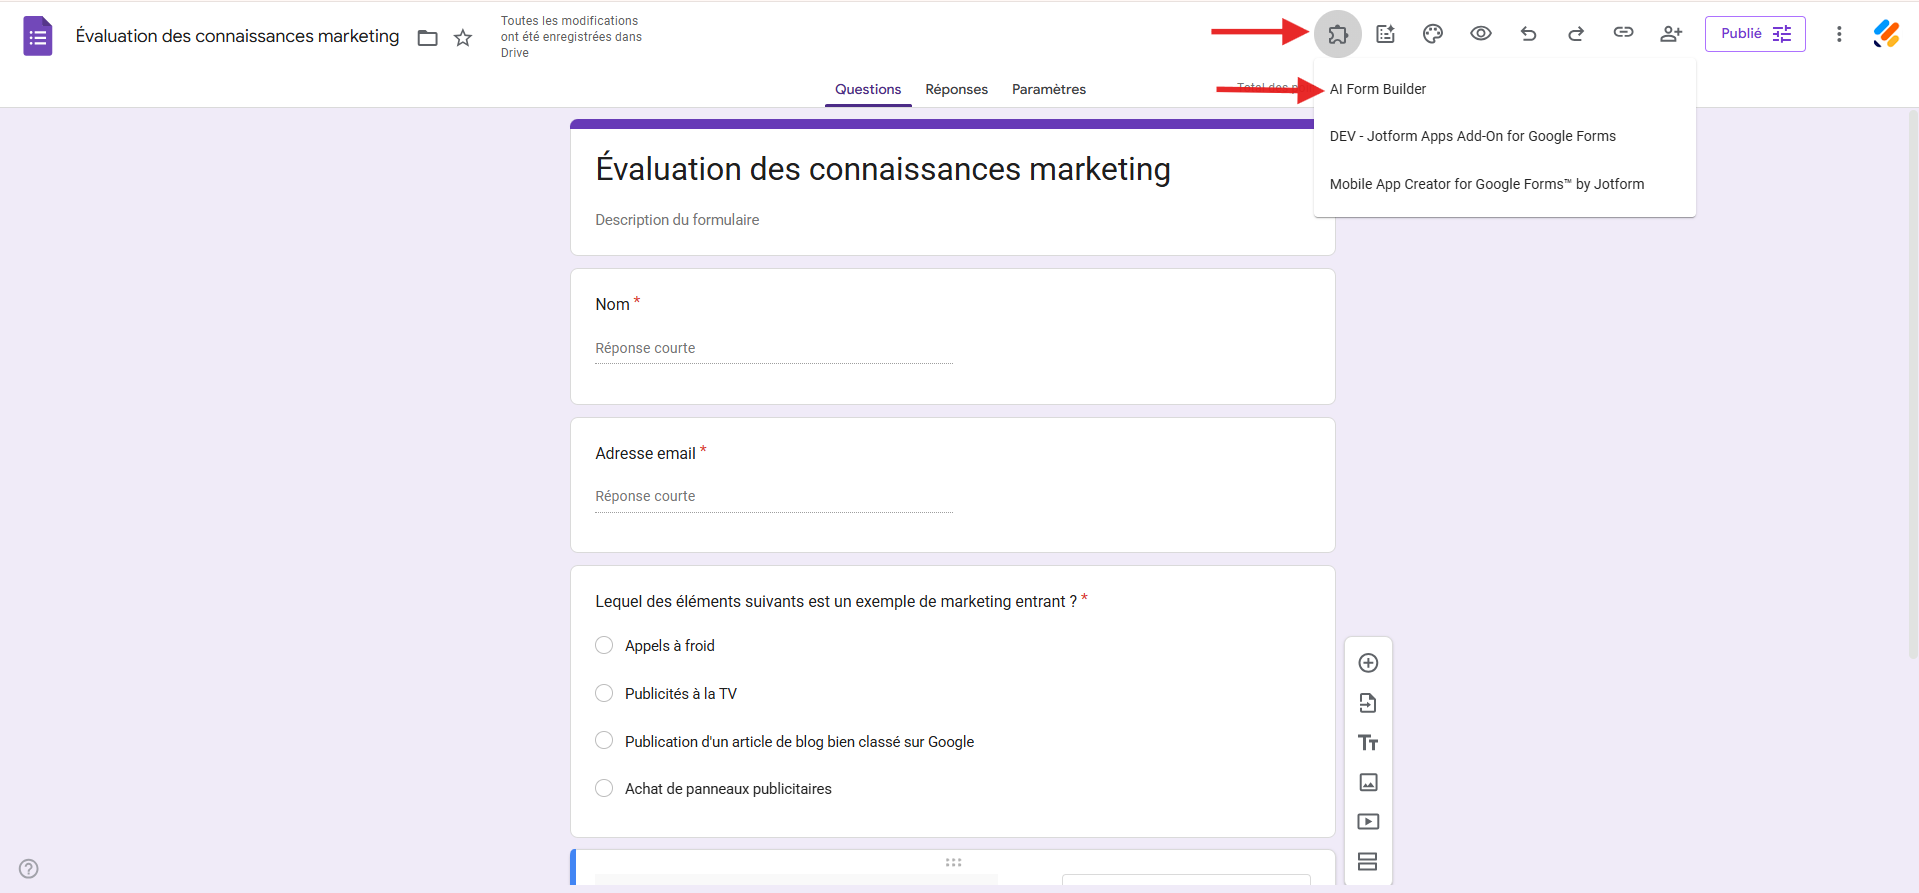Select DEV - Jotform Apps Add-On entry

coord(1505,136)
